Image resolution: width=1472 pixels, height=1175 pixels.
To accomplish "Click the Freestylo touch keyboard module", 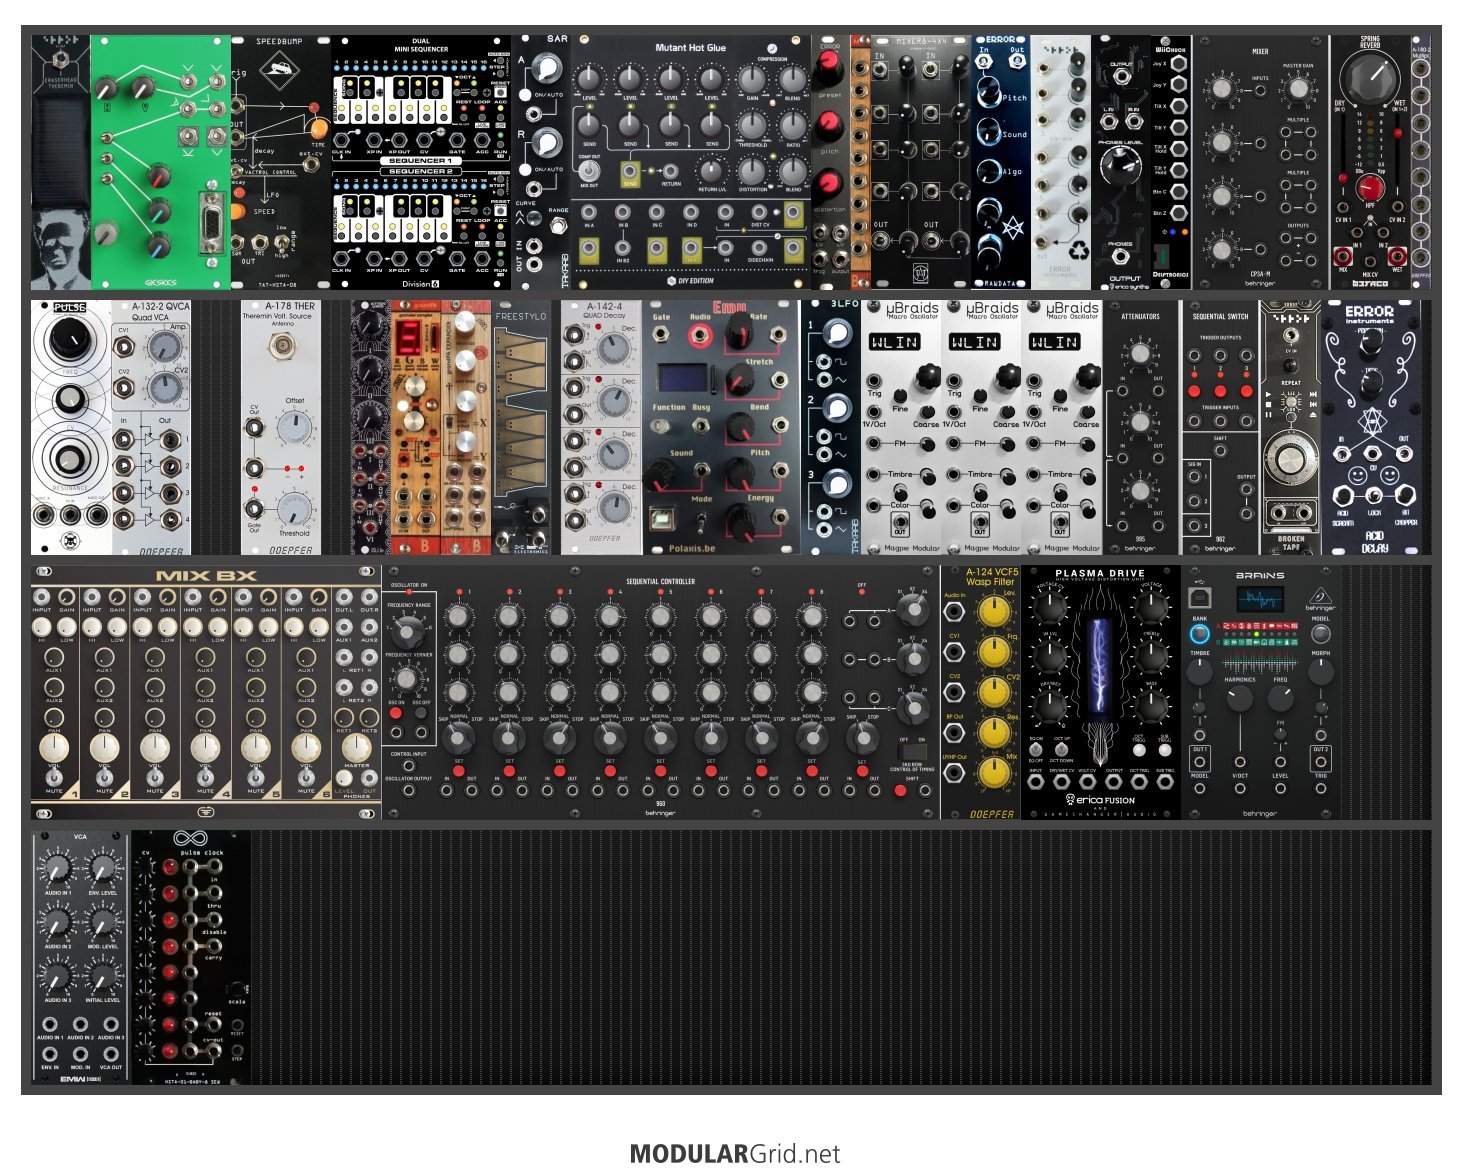I will click(521, 428).
